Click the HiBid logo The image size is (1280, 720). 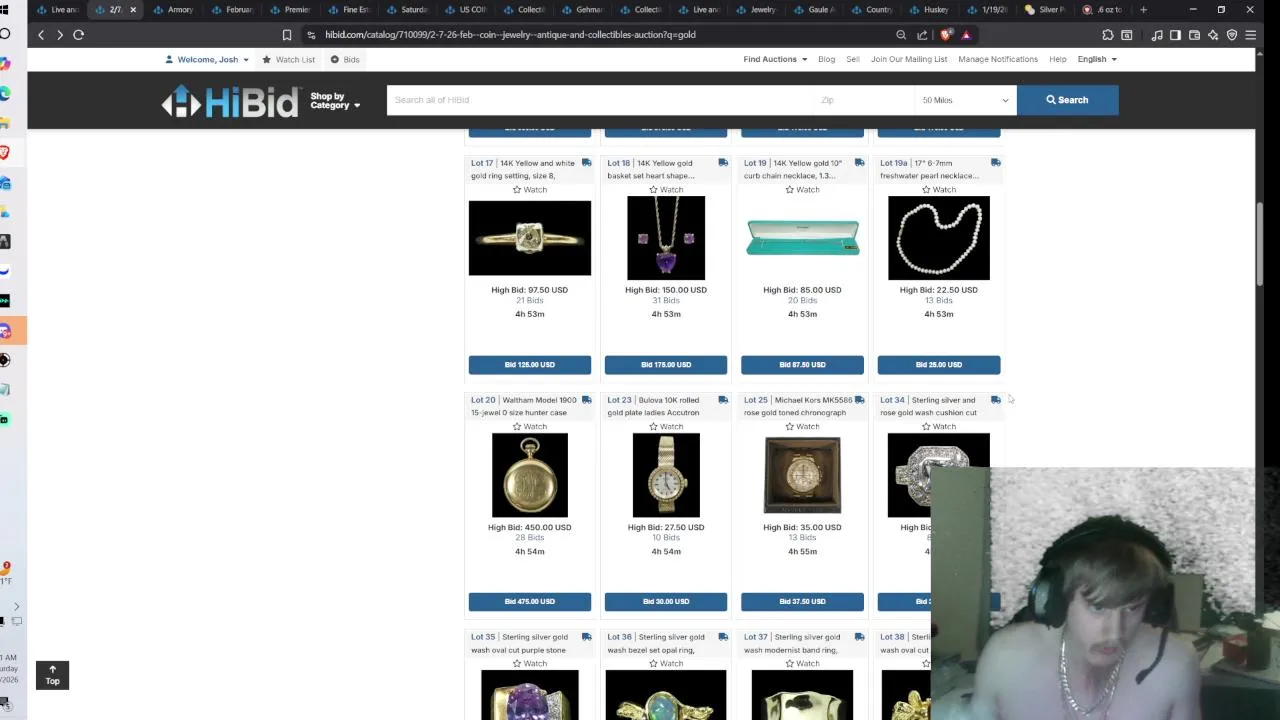coord(230,101)
